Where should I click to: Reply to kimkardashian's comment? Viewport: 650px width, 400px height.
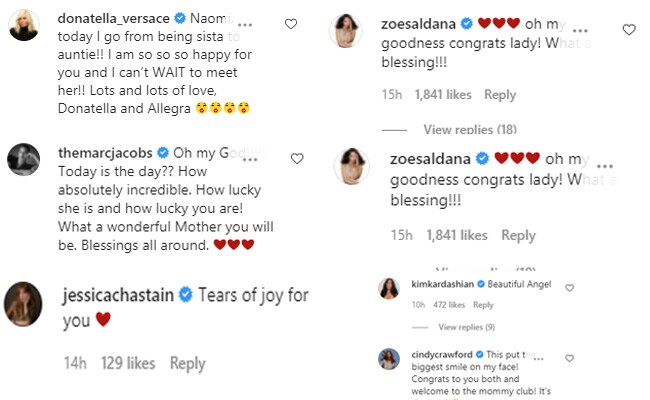click(x=483, y=305)
